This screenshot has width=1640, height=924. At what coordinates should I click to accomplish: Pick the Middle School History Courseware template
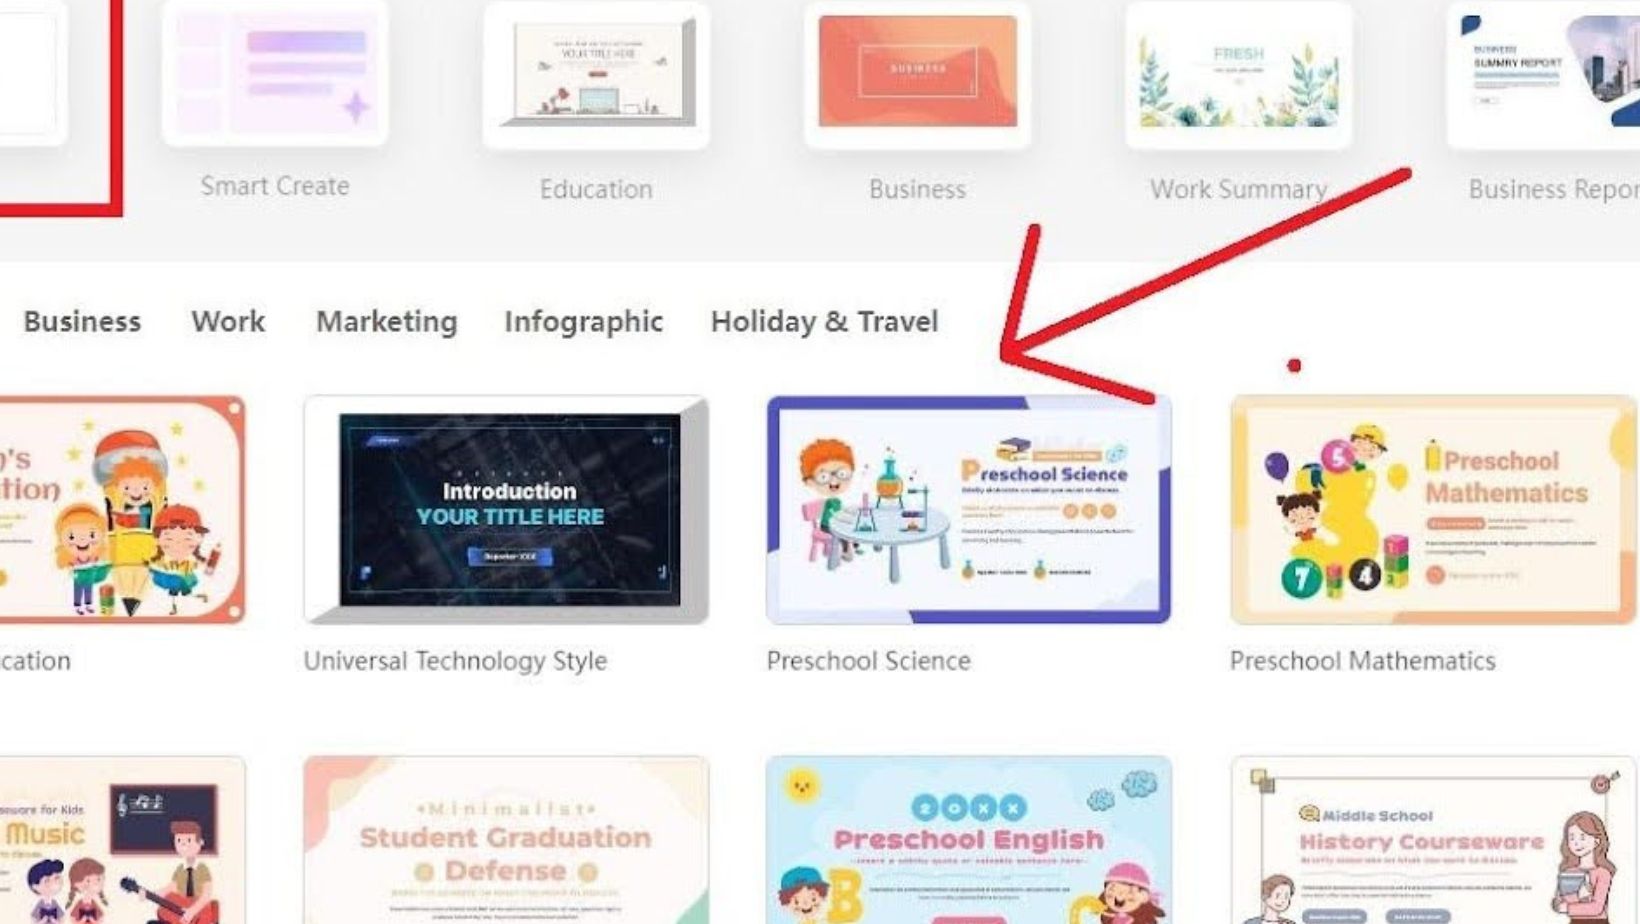coord(1433,840)
